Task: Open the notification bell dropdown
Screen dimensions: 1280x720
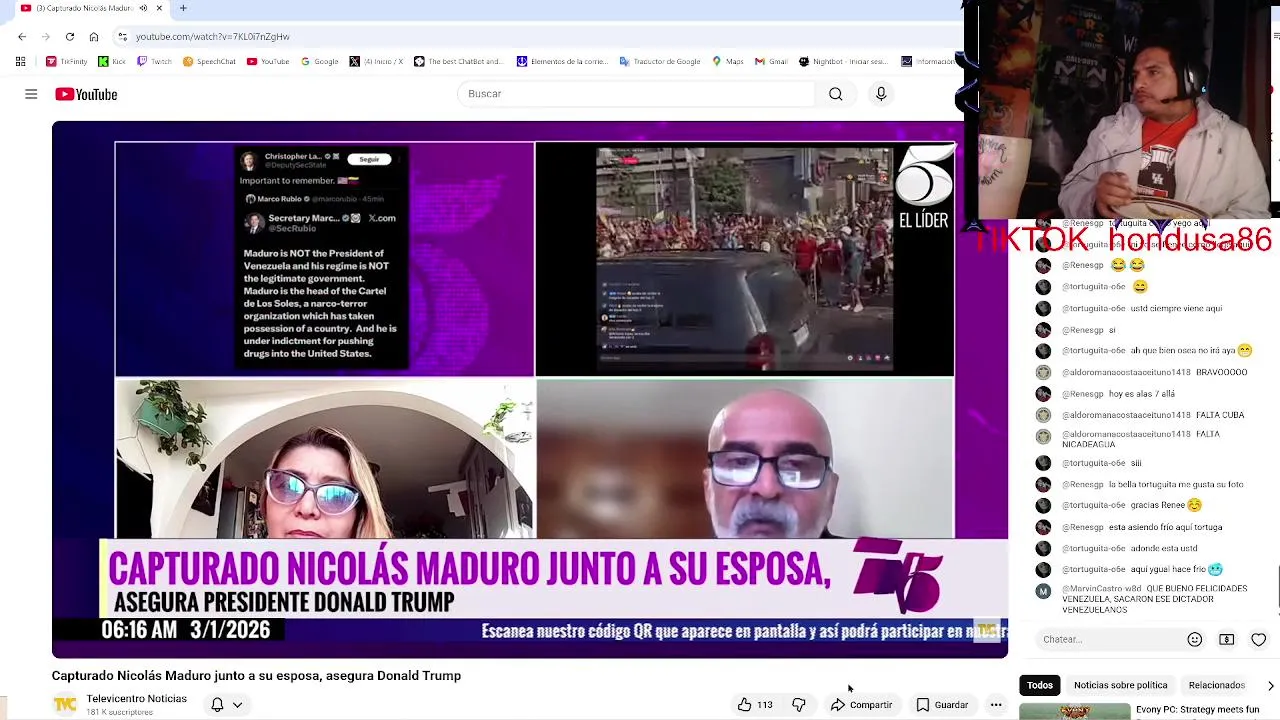Action: pos(226,705)
